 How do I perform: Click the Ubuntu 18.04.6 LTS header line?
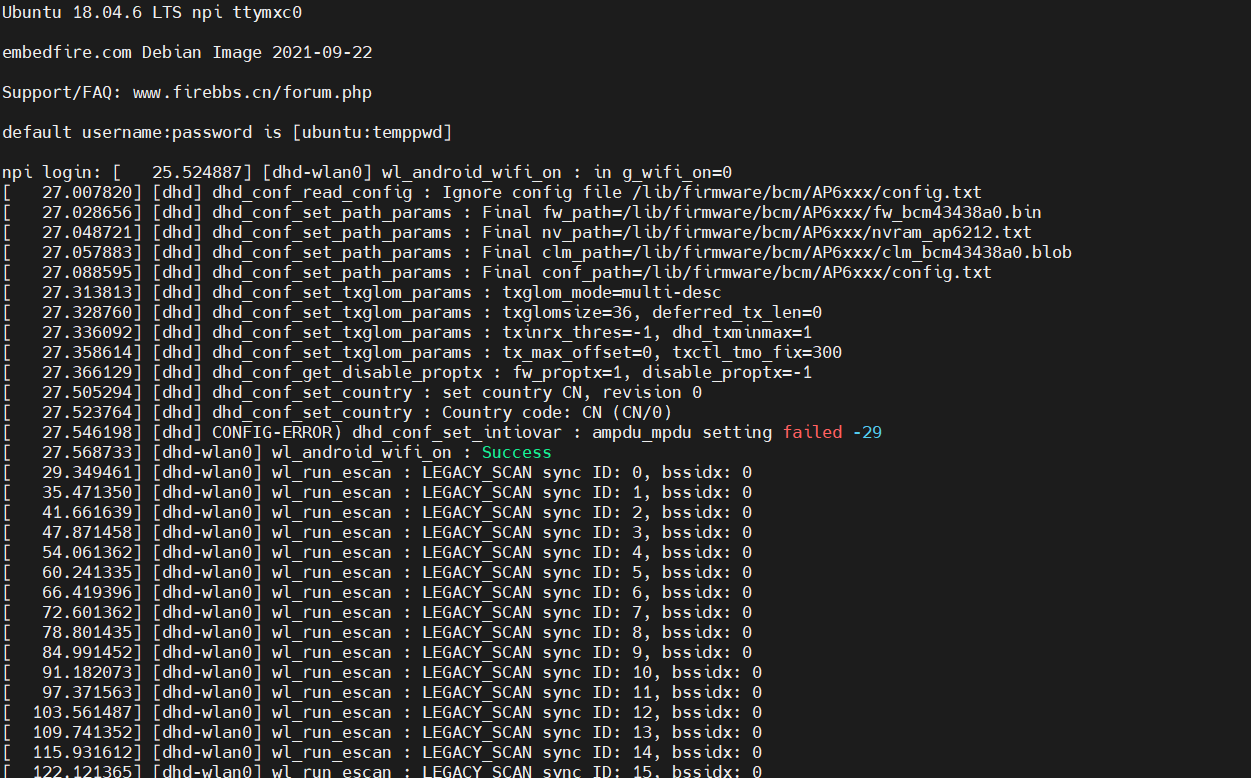pos(152,12)
